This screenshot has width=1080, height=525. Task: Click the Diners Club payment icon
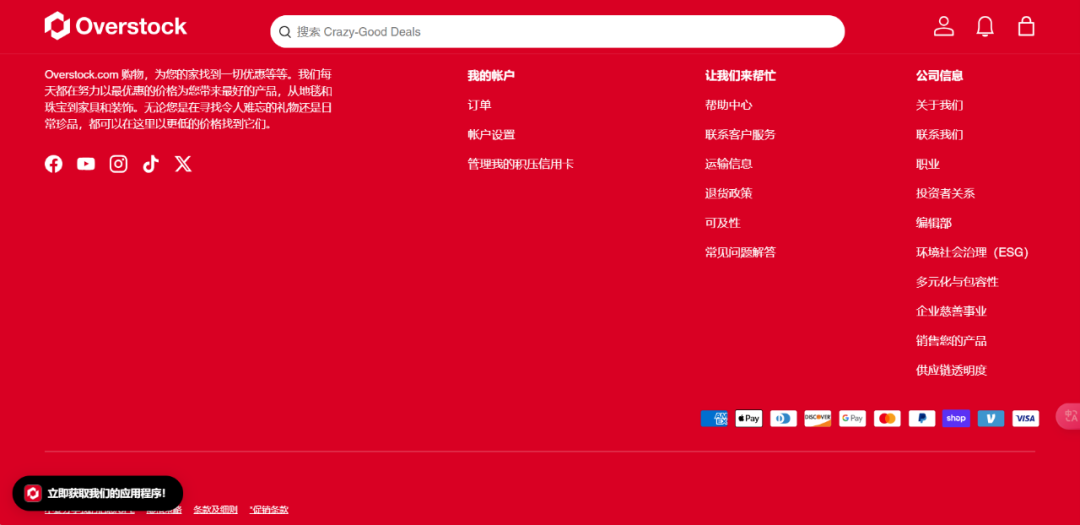click(x=783, y=418)
